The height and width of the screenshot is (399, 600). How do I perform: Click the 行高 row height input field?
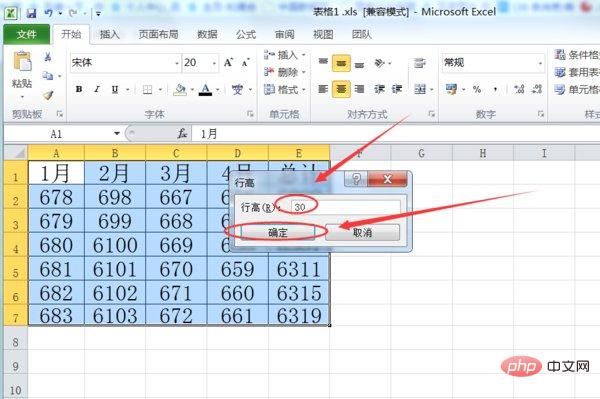pyautogui.click(x=346, y=207)
